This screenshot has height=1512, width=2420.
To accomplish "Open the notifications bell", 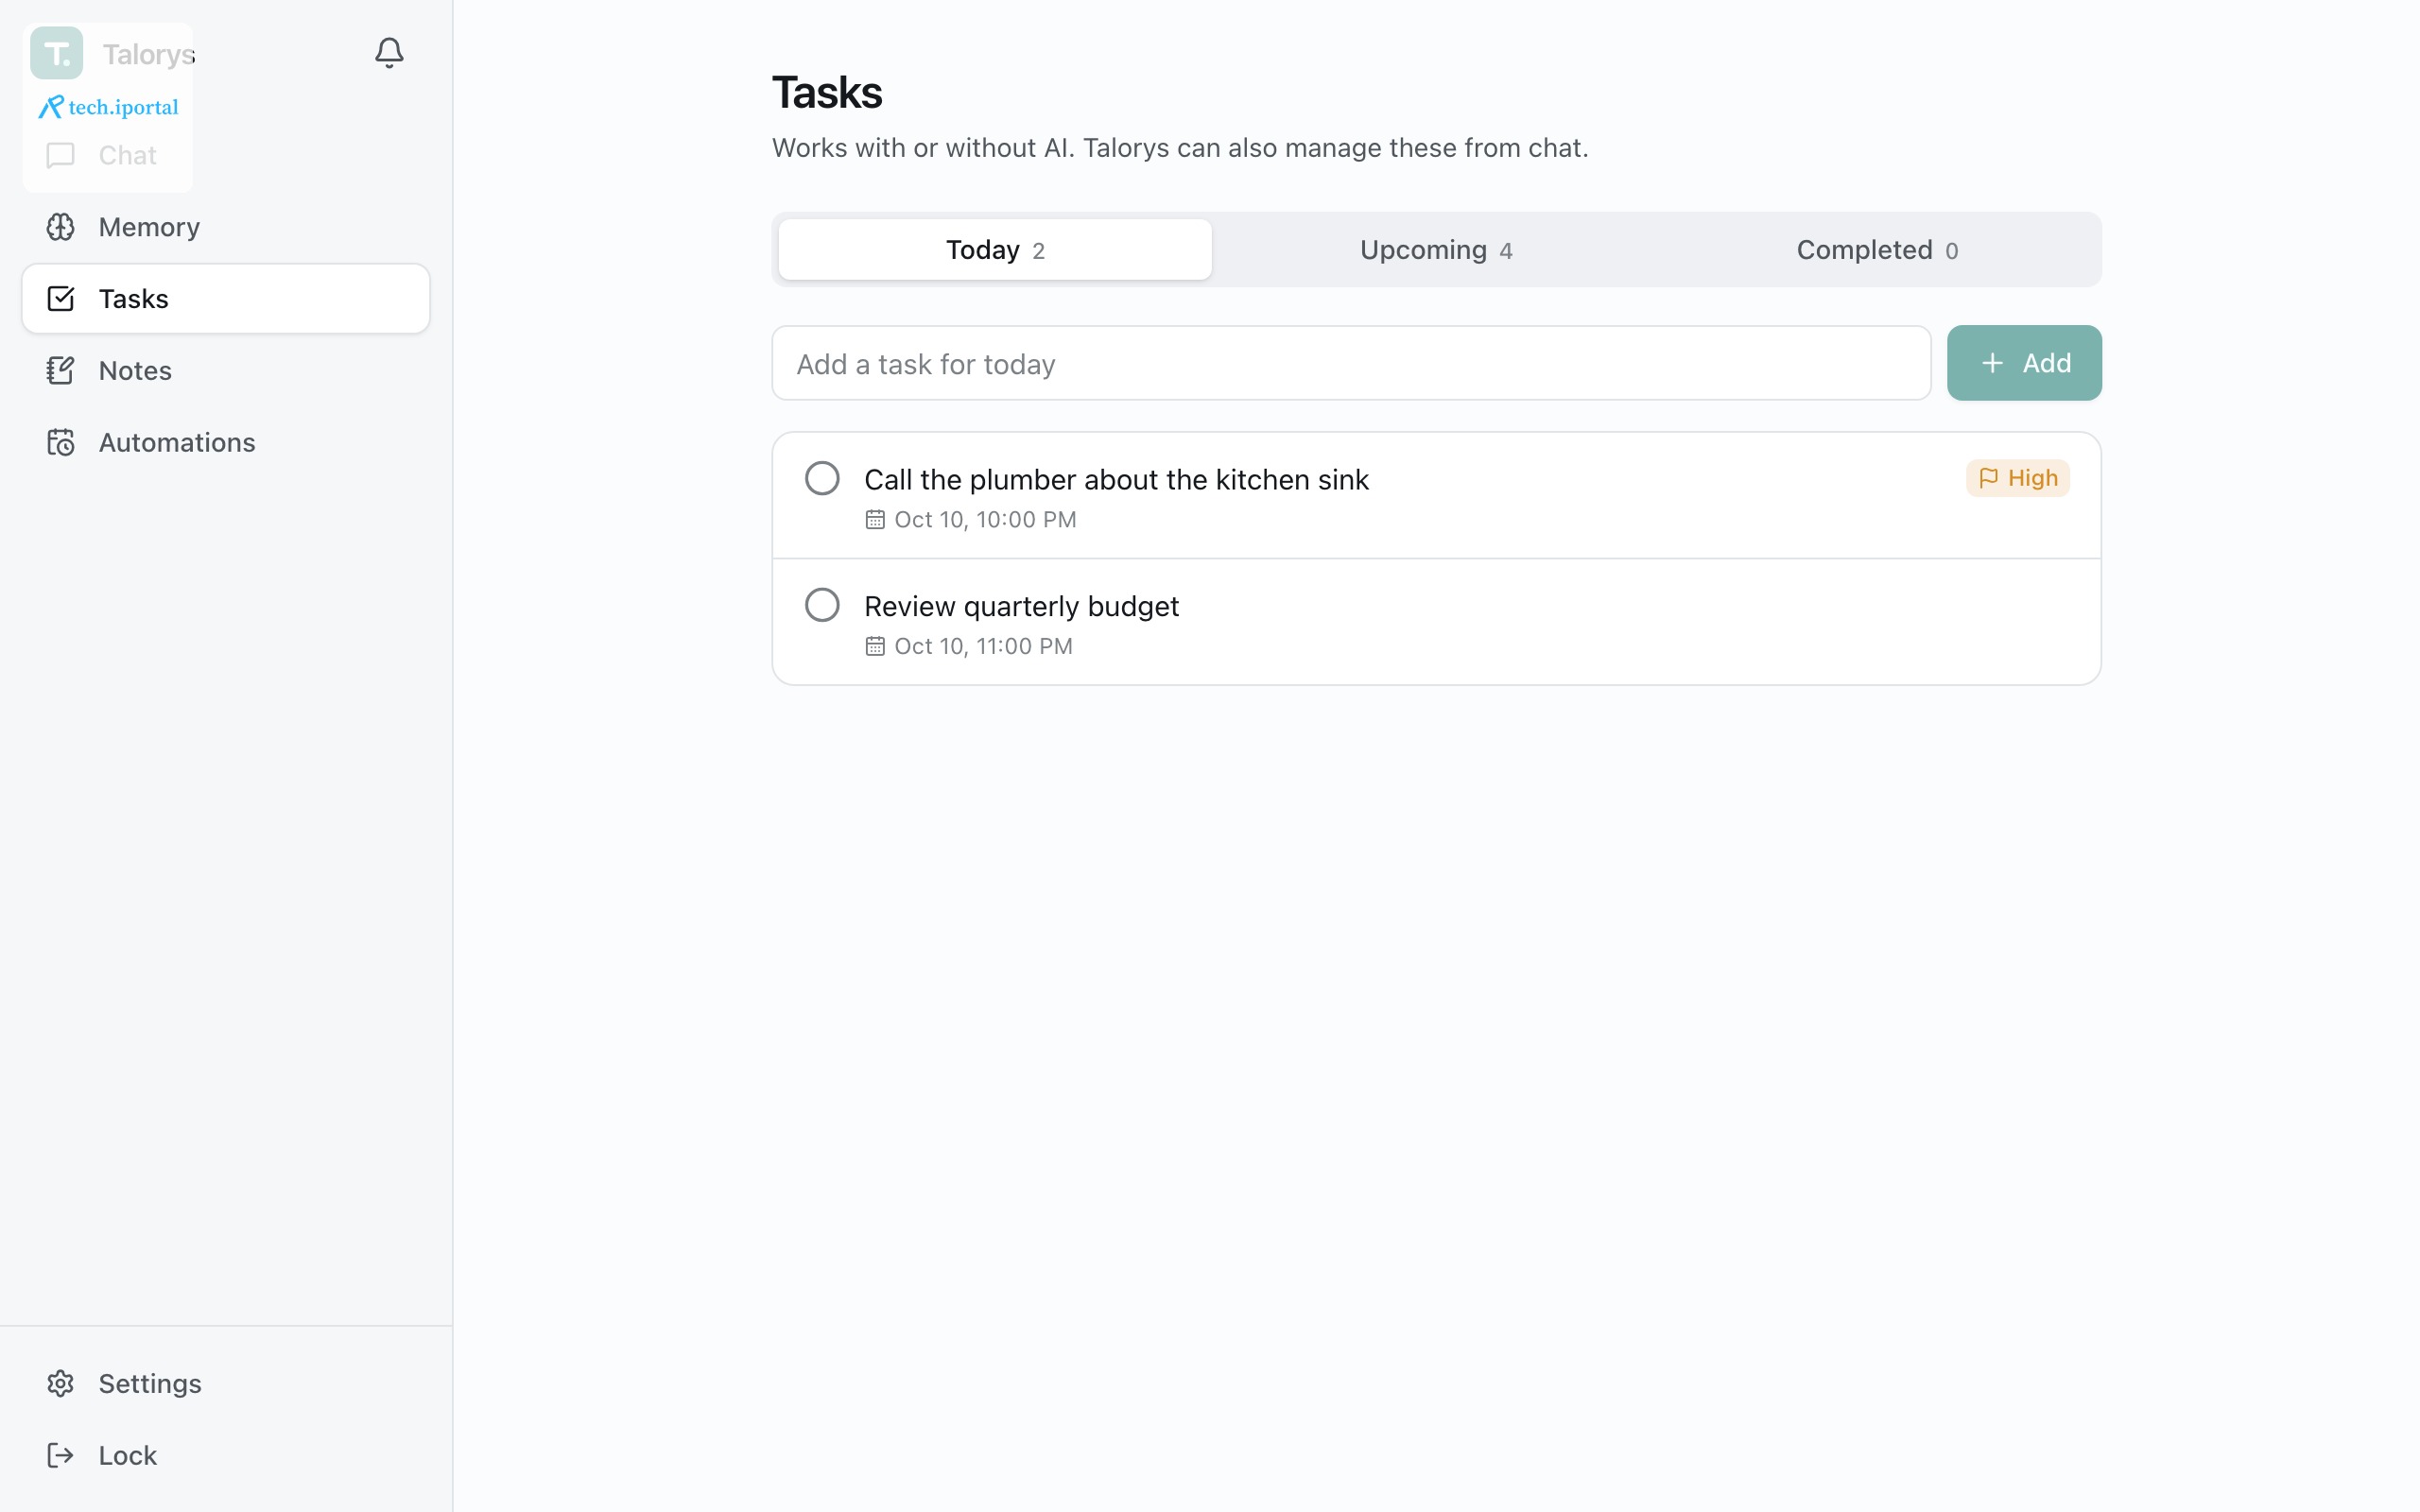I will (389, 52).
